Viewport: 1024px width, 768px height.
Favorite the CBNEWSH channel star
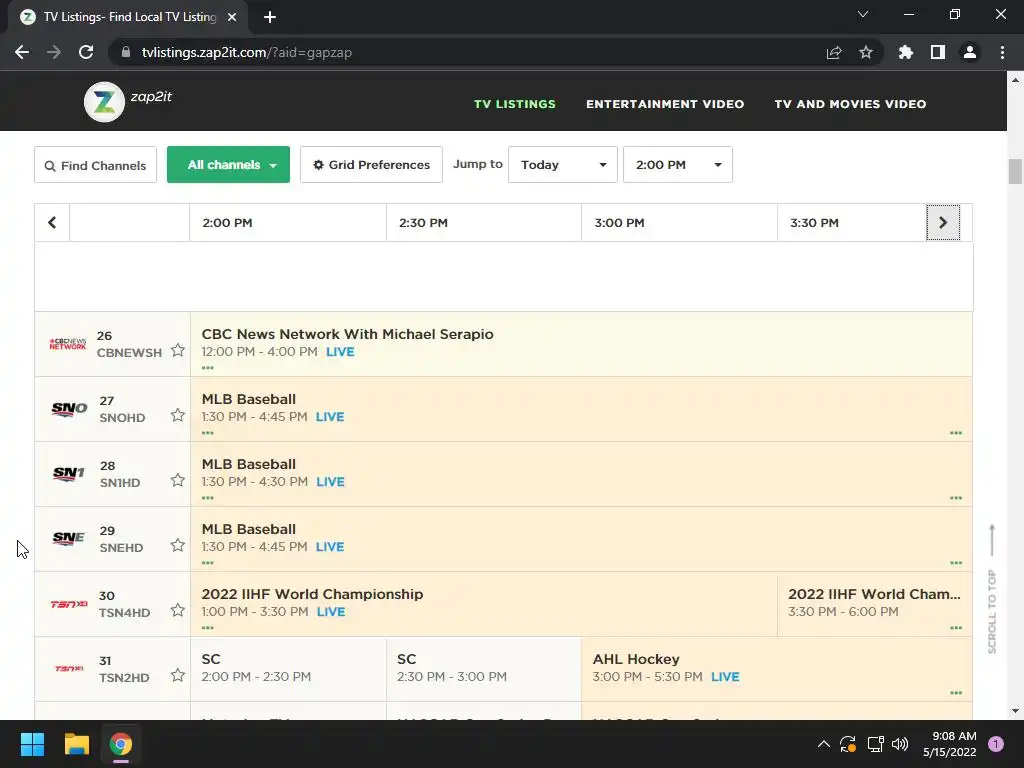tap(178, 351)
